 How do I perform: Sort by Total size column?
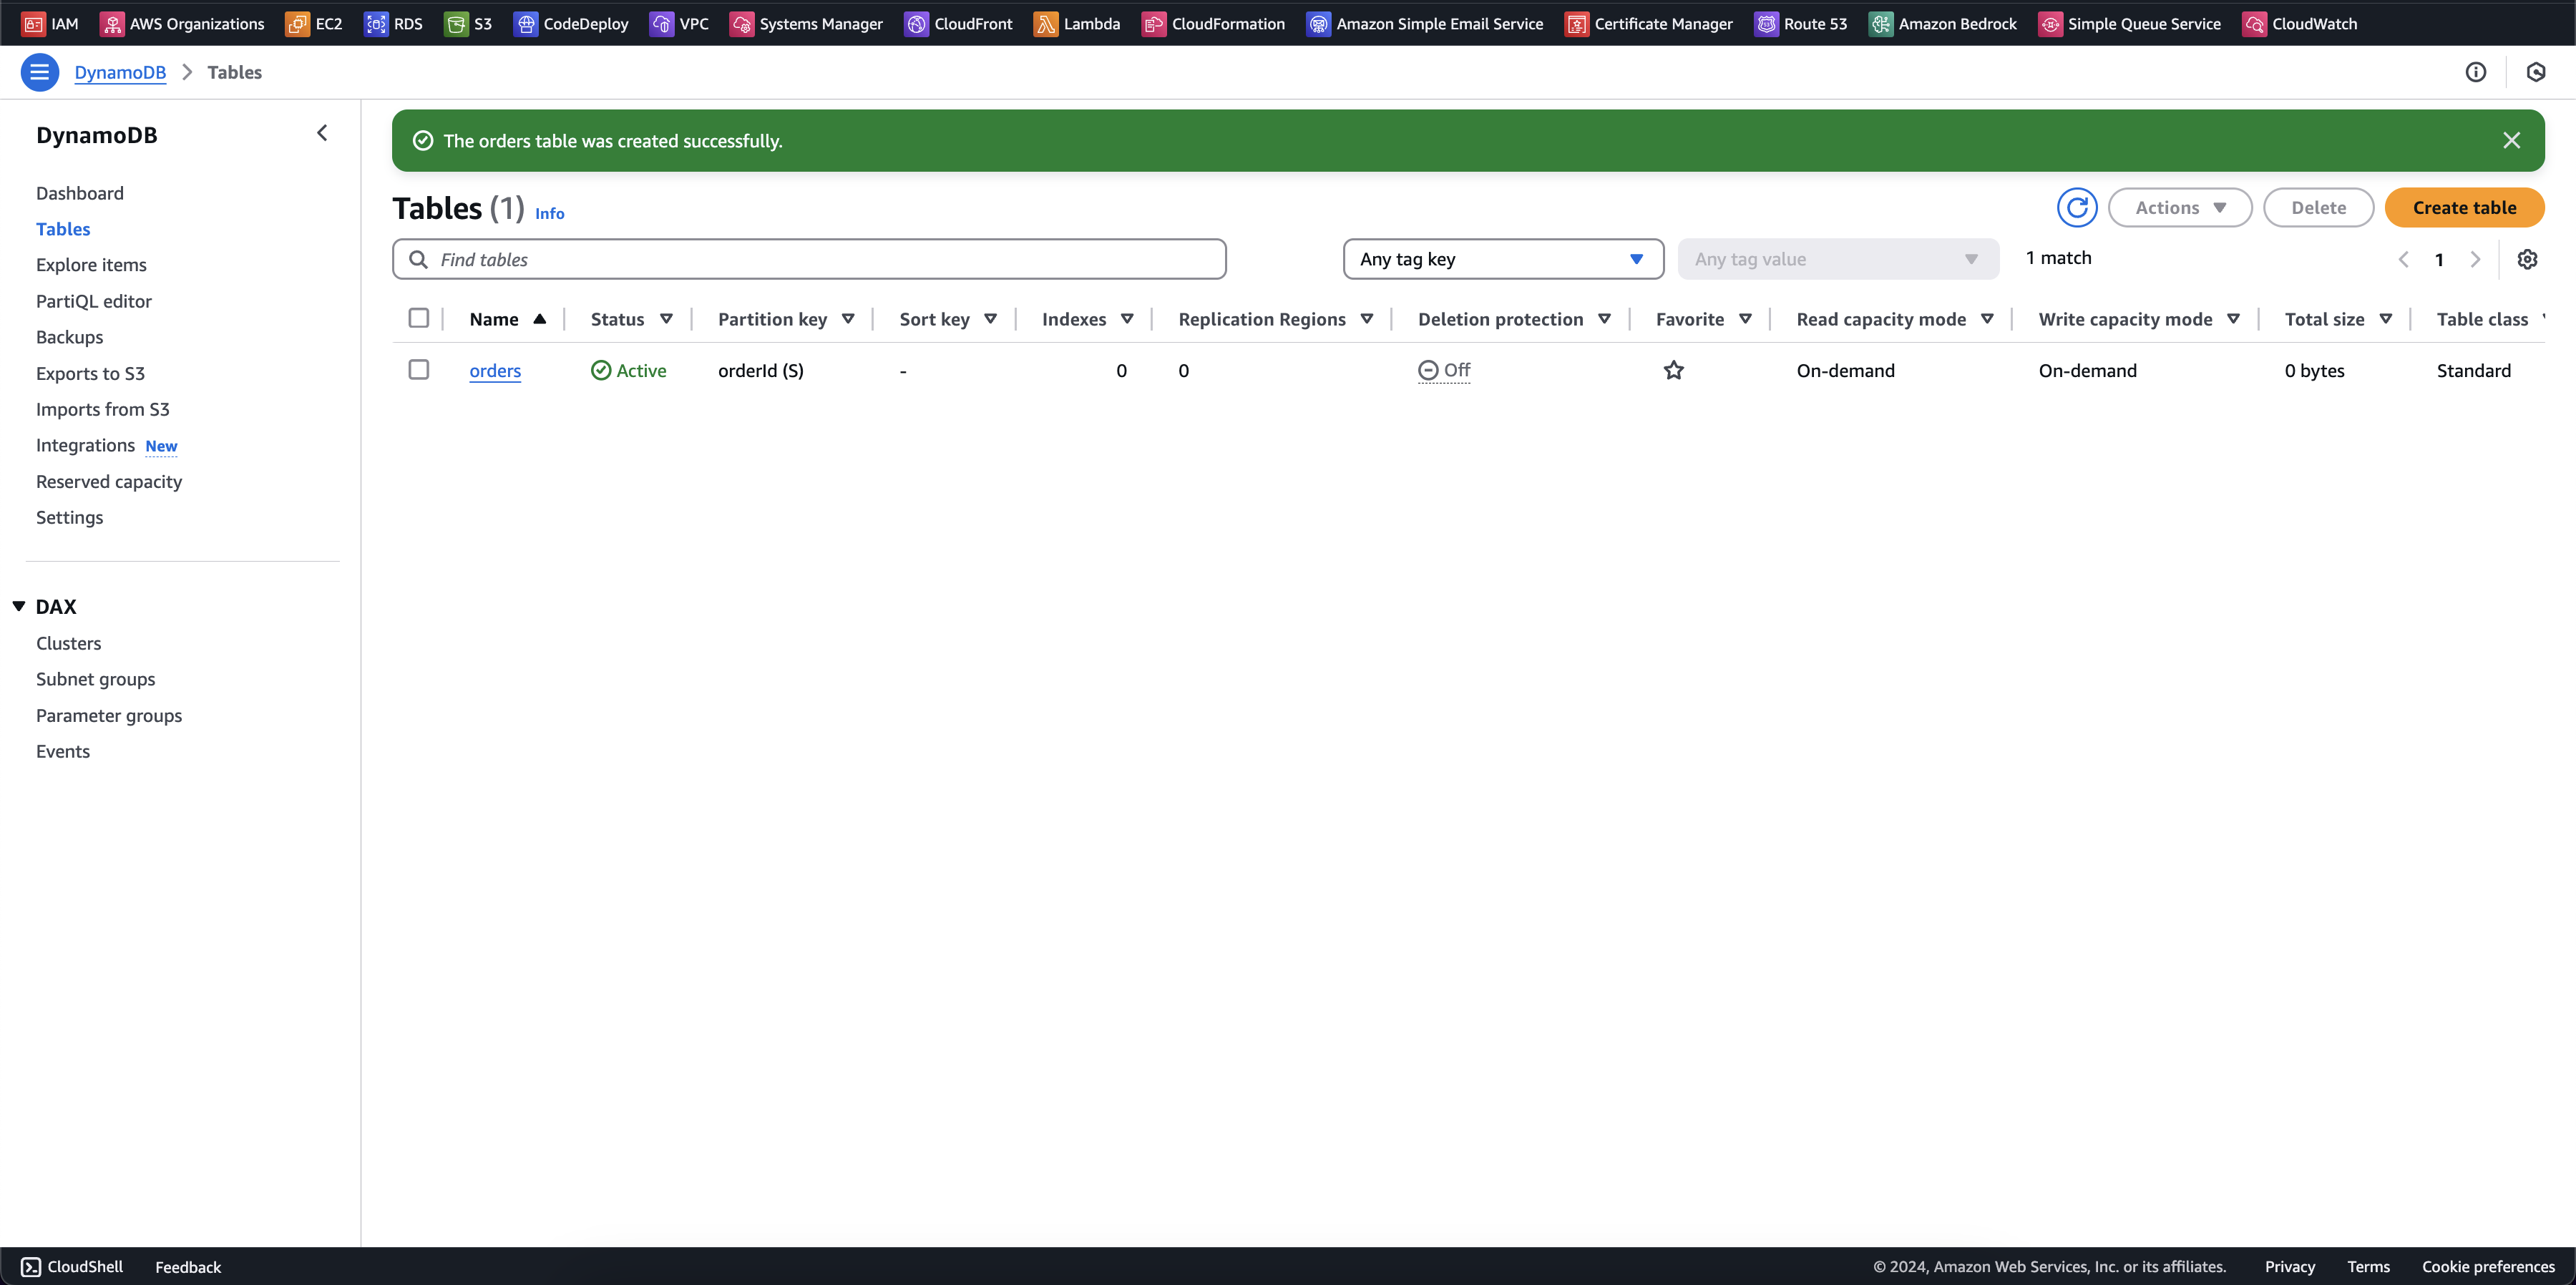2338,320
